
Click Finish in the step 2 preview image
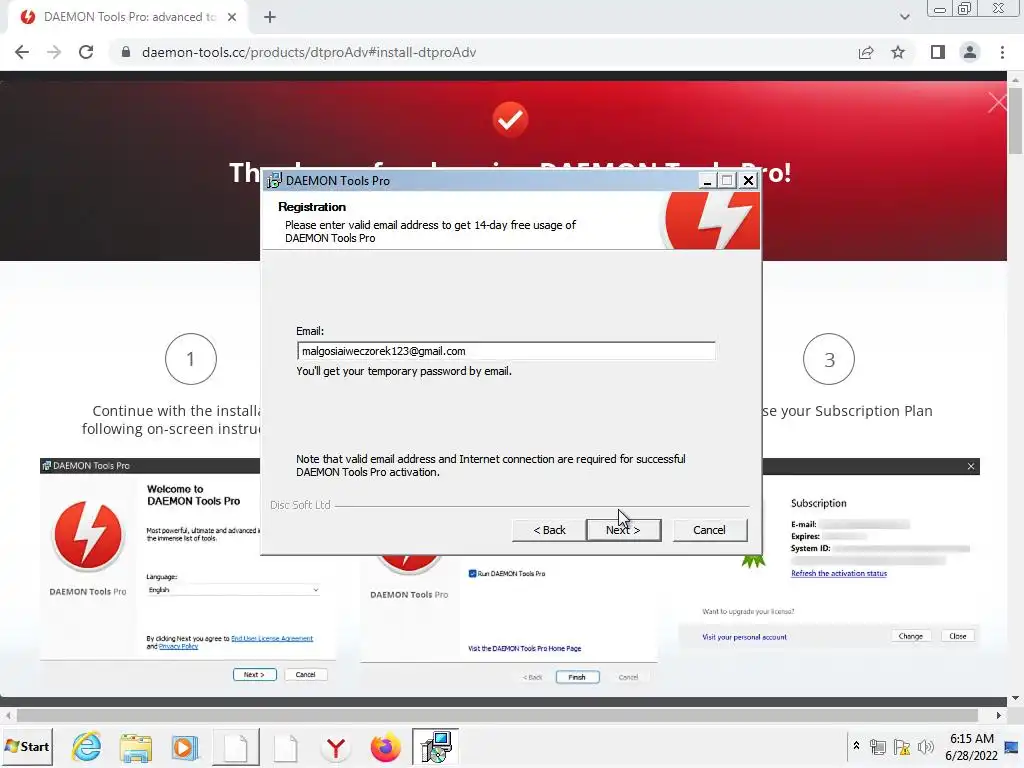(x=577, y=677)
